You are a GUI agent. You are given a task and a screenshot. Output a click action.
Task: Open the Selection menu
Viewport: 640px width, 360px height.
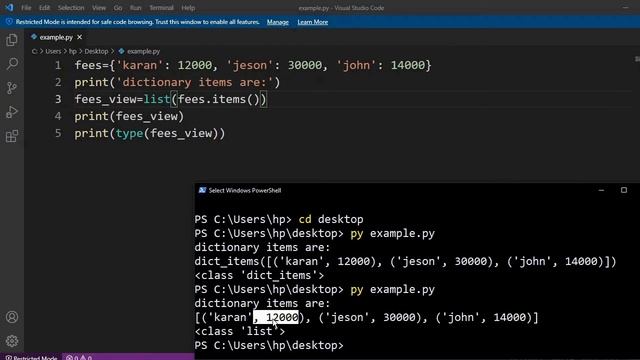[71, 8]
